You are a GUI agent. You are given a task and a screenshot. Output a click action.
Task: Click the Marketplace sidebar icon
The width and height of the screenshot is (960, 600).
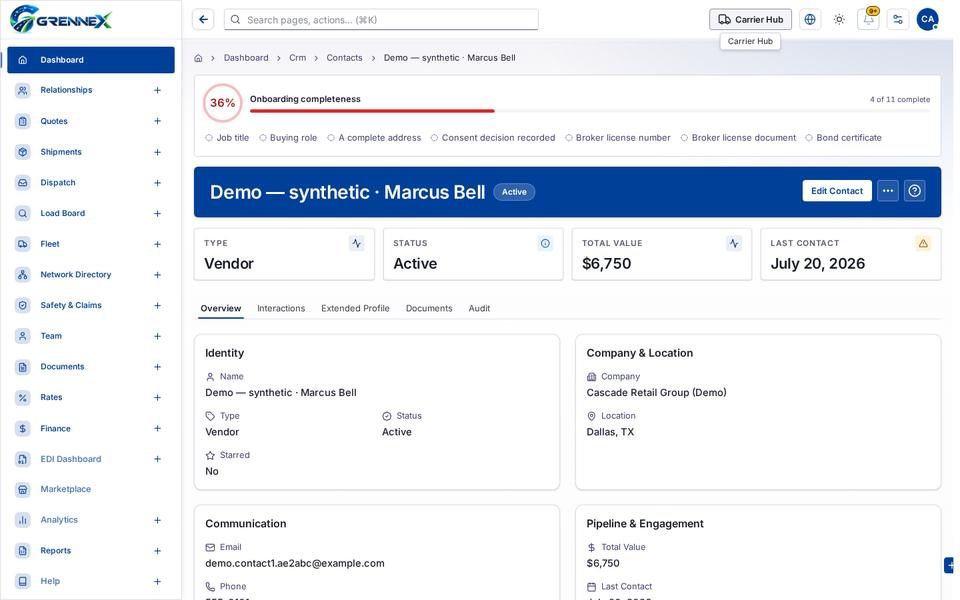click(23, 489)
